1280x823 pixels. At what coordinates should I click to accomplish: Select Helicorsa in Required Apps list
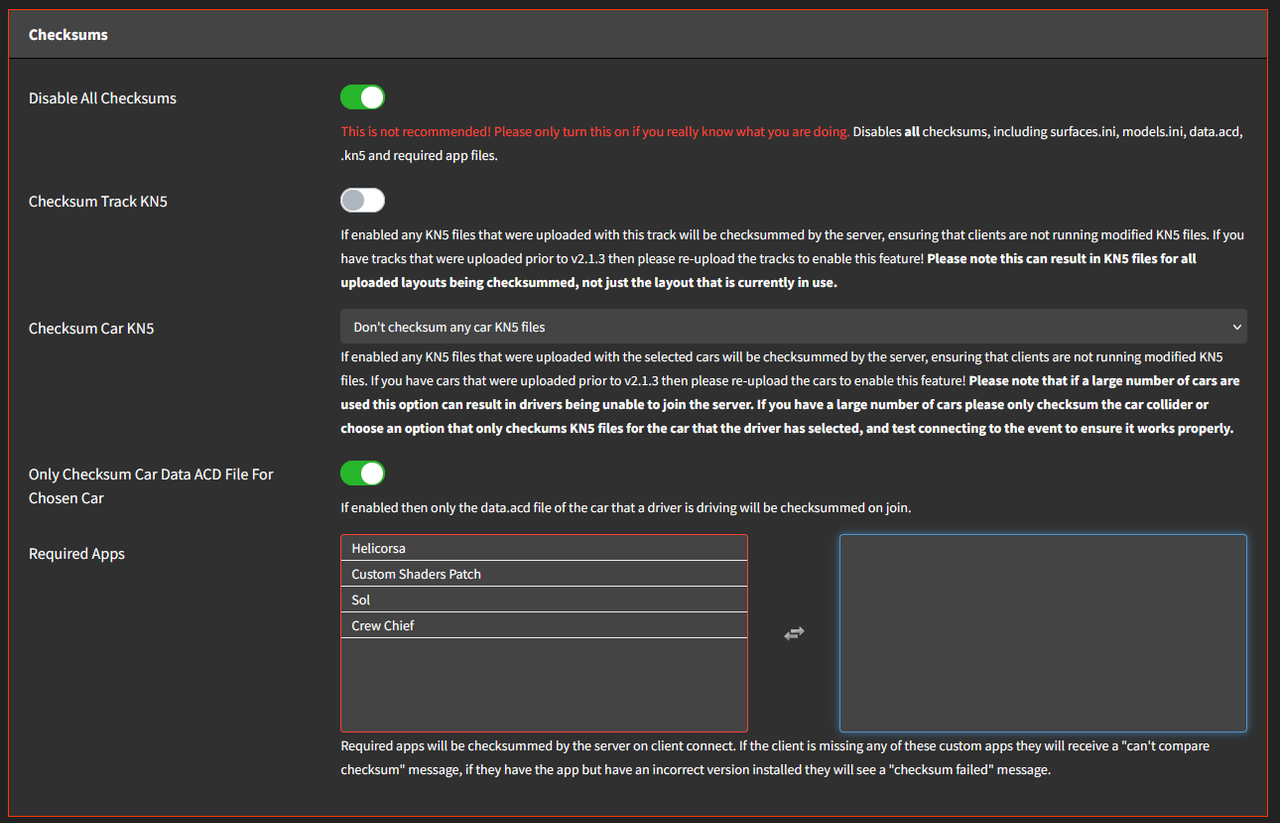544,548
